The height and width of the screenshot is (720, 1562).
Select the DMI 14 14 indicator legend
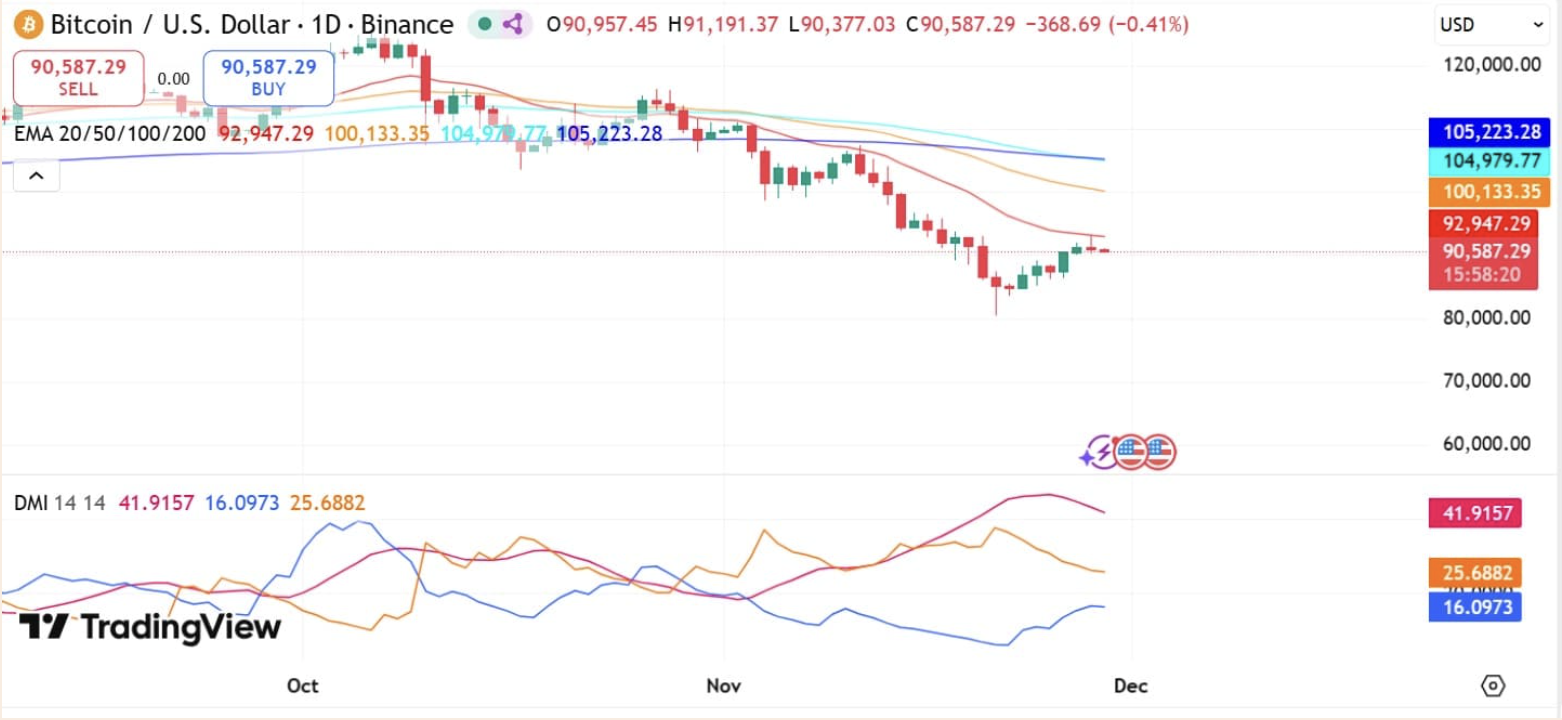(x=60, y=503)
